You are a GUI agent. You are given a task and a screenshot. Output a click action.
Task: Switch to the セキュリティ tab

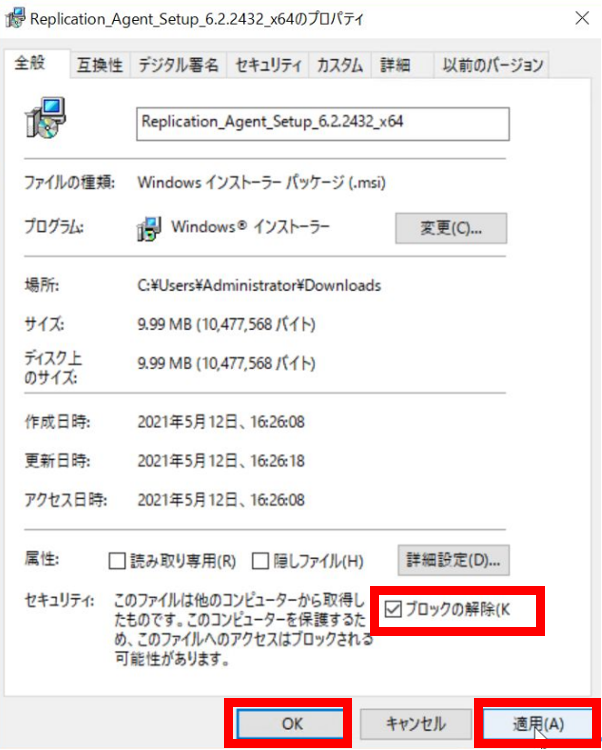click(268, 65)
